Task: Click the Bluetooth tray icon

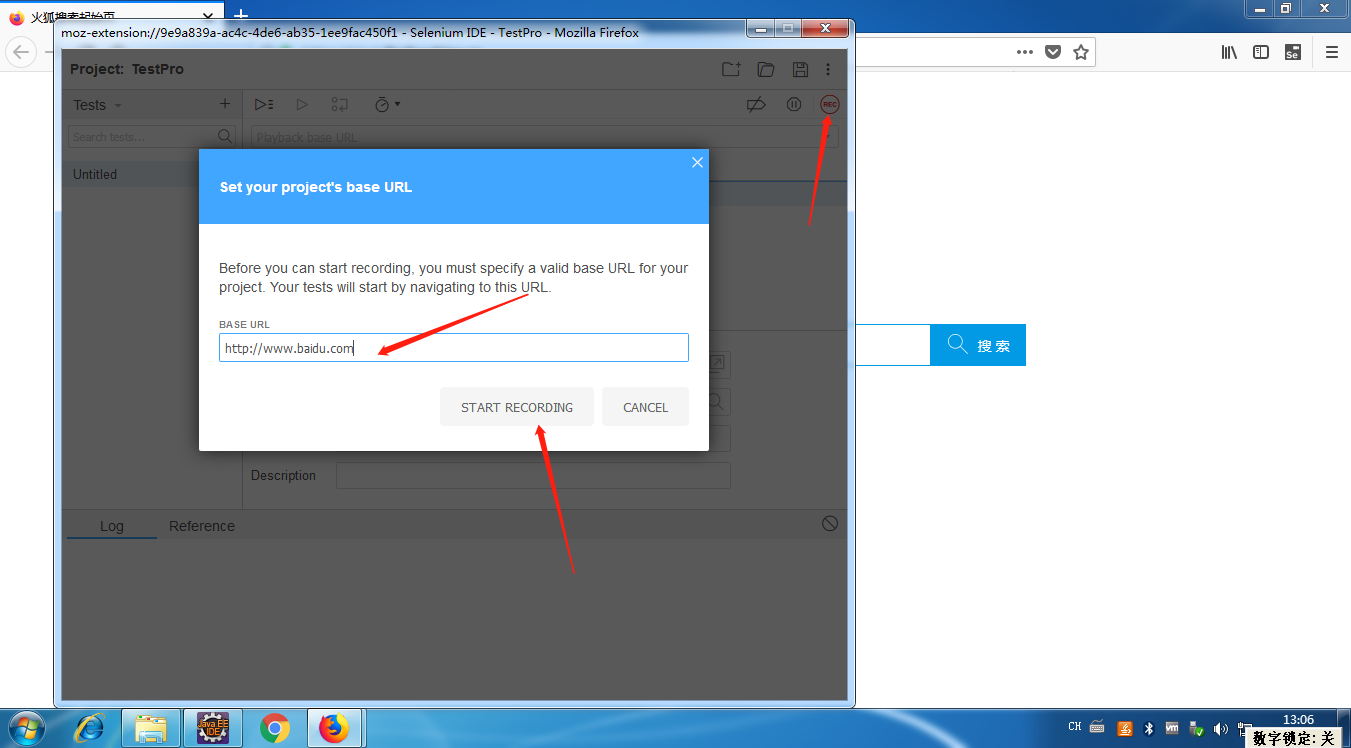Action: tap(1149, 728)
